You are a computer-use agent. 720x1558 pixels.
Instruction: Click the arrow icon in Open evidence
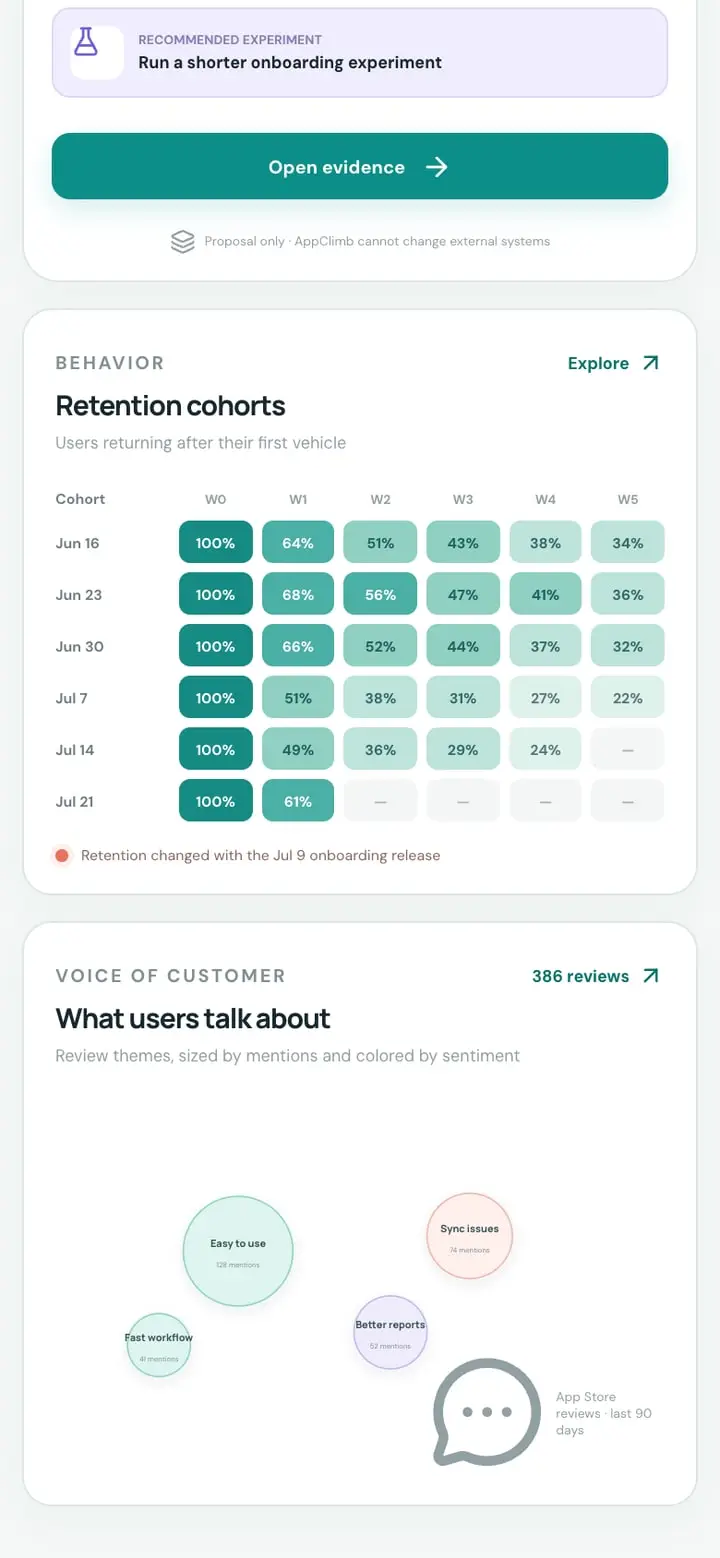(x=436, y=167)
